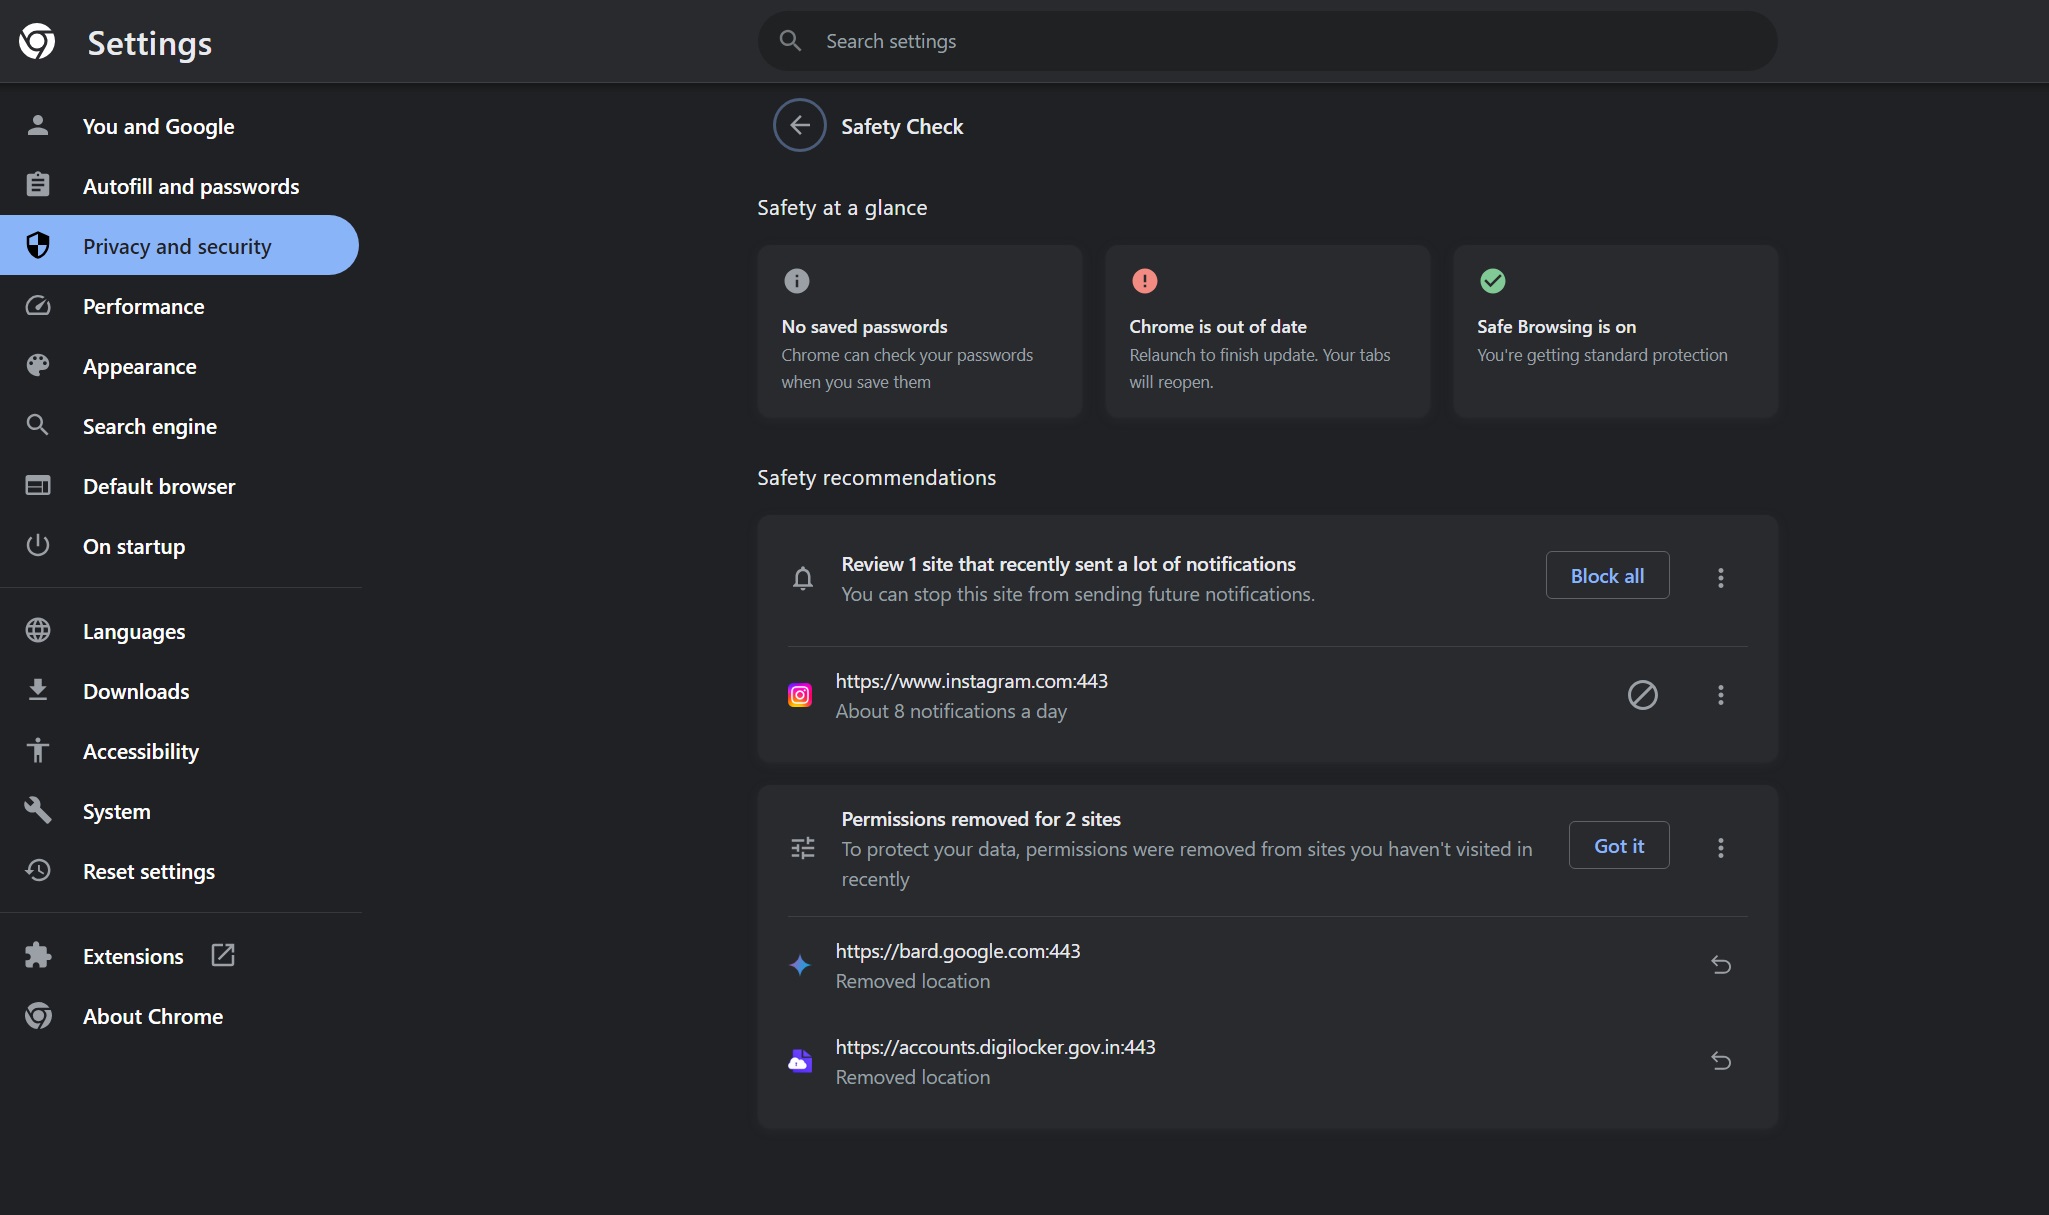Screen dimensions: 2049x1215
Task: Dismiss permissions notice with Got it
Action: (1618, 845)
